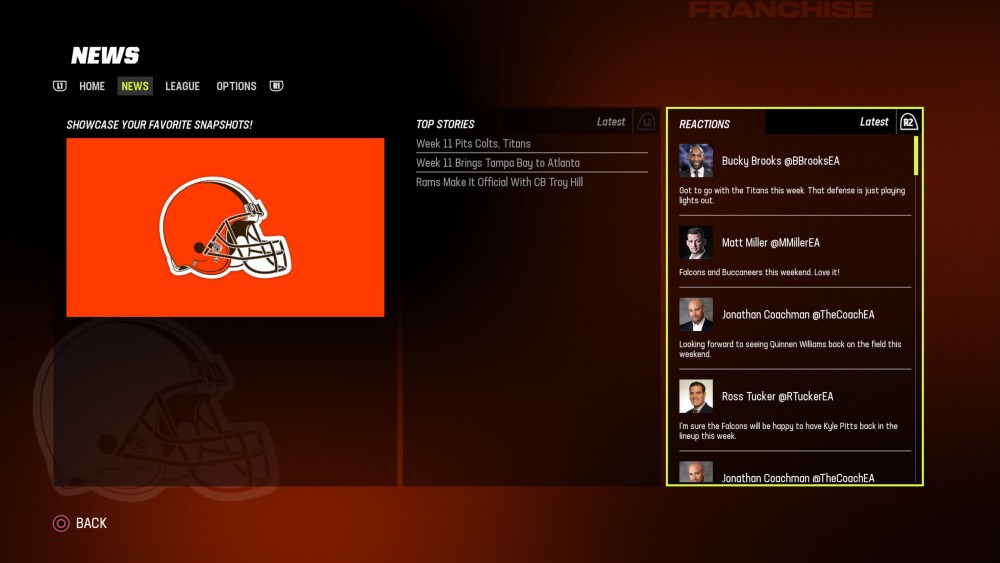Toggle Latest filter in Top Stories
The width and height of the screenshot is (1000, 563).
tap(611, 122)
